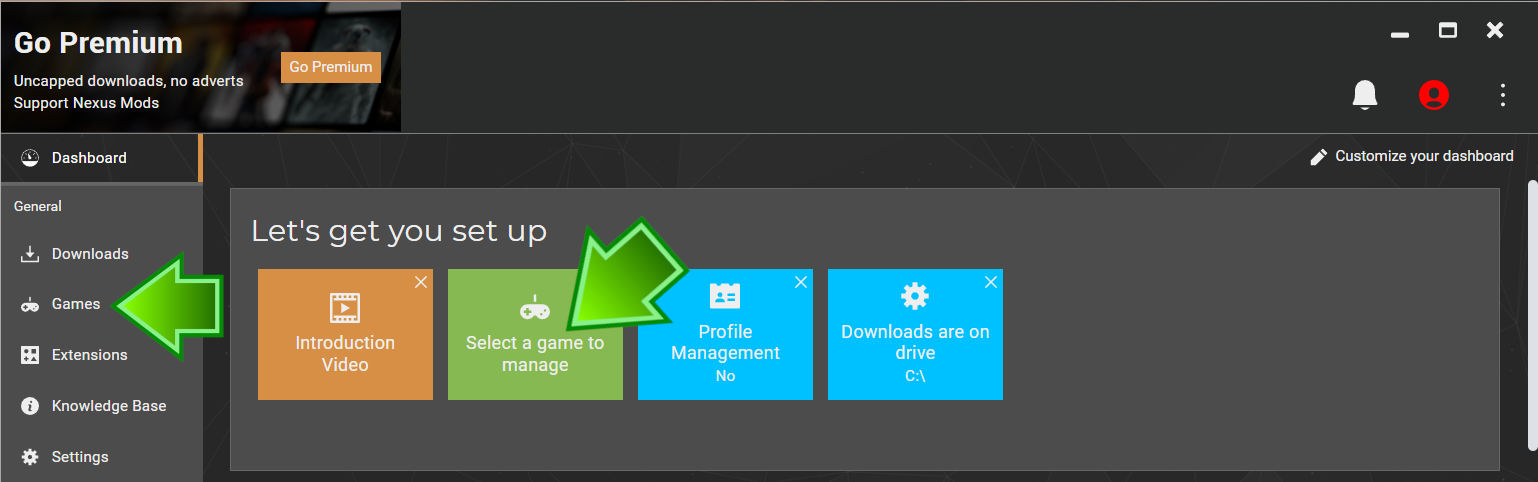Click the ID card icon on Profile Management
Image resolution: width=1538 pixels, height=482 pixels.
pyautogui.click(x=725, y=296)
